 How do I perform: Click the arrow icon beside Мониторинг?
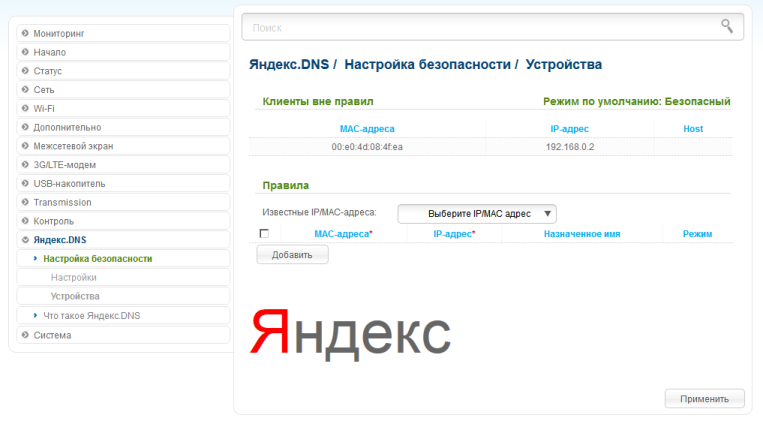25,33
